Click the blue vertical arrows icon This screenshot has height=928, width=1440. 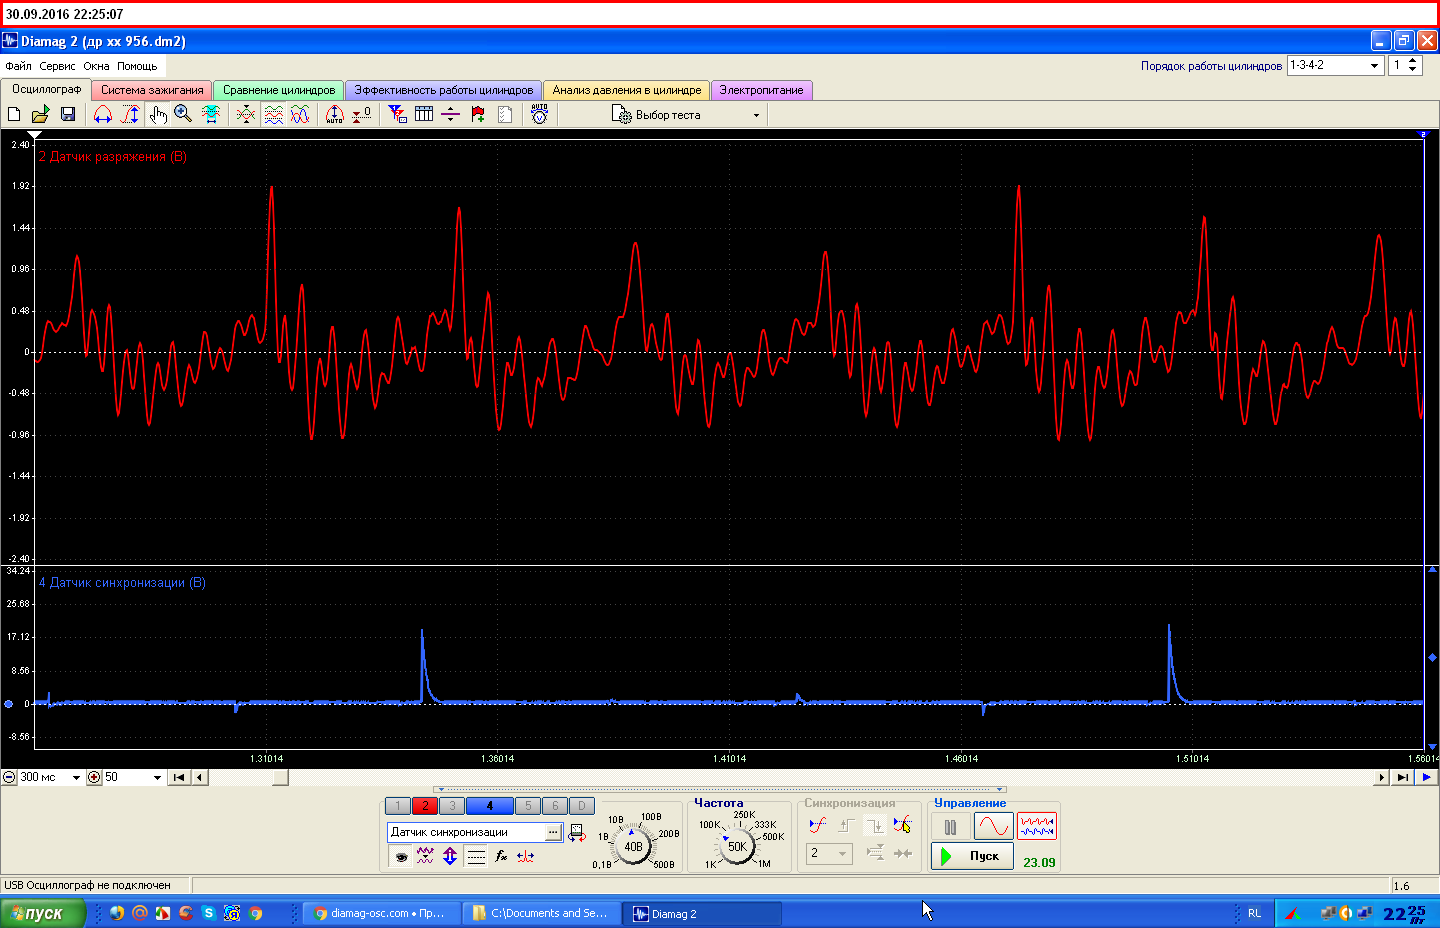pyautogui.click(x=450, y=856)
